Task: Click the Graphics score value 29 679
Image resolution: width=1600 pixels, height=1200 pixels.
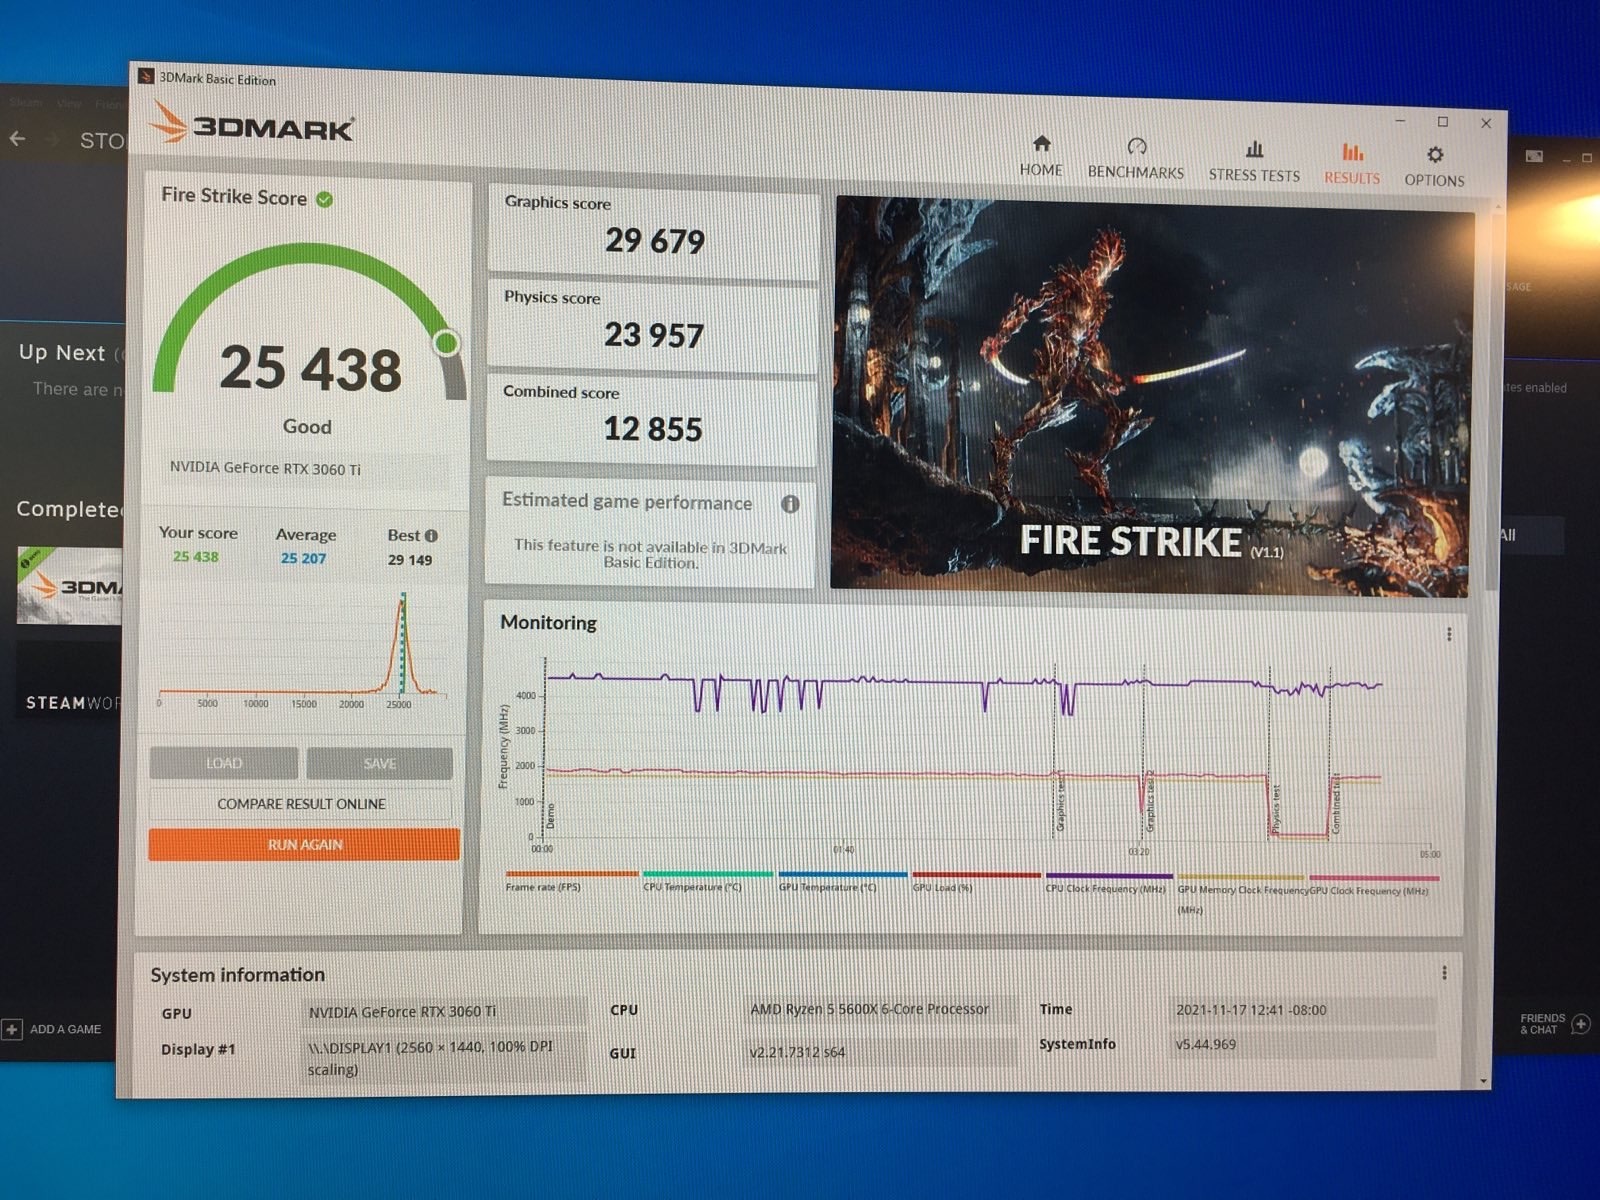Action: (655, 241)
